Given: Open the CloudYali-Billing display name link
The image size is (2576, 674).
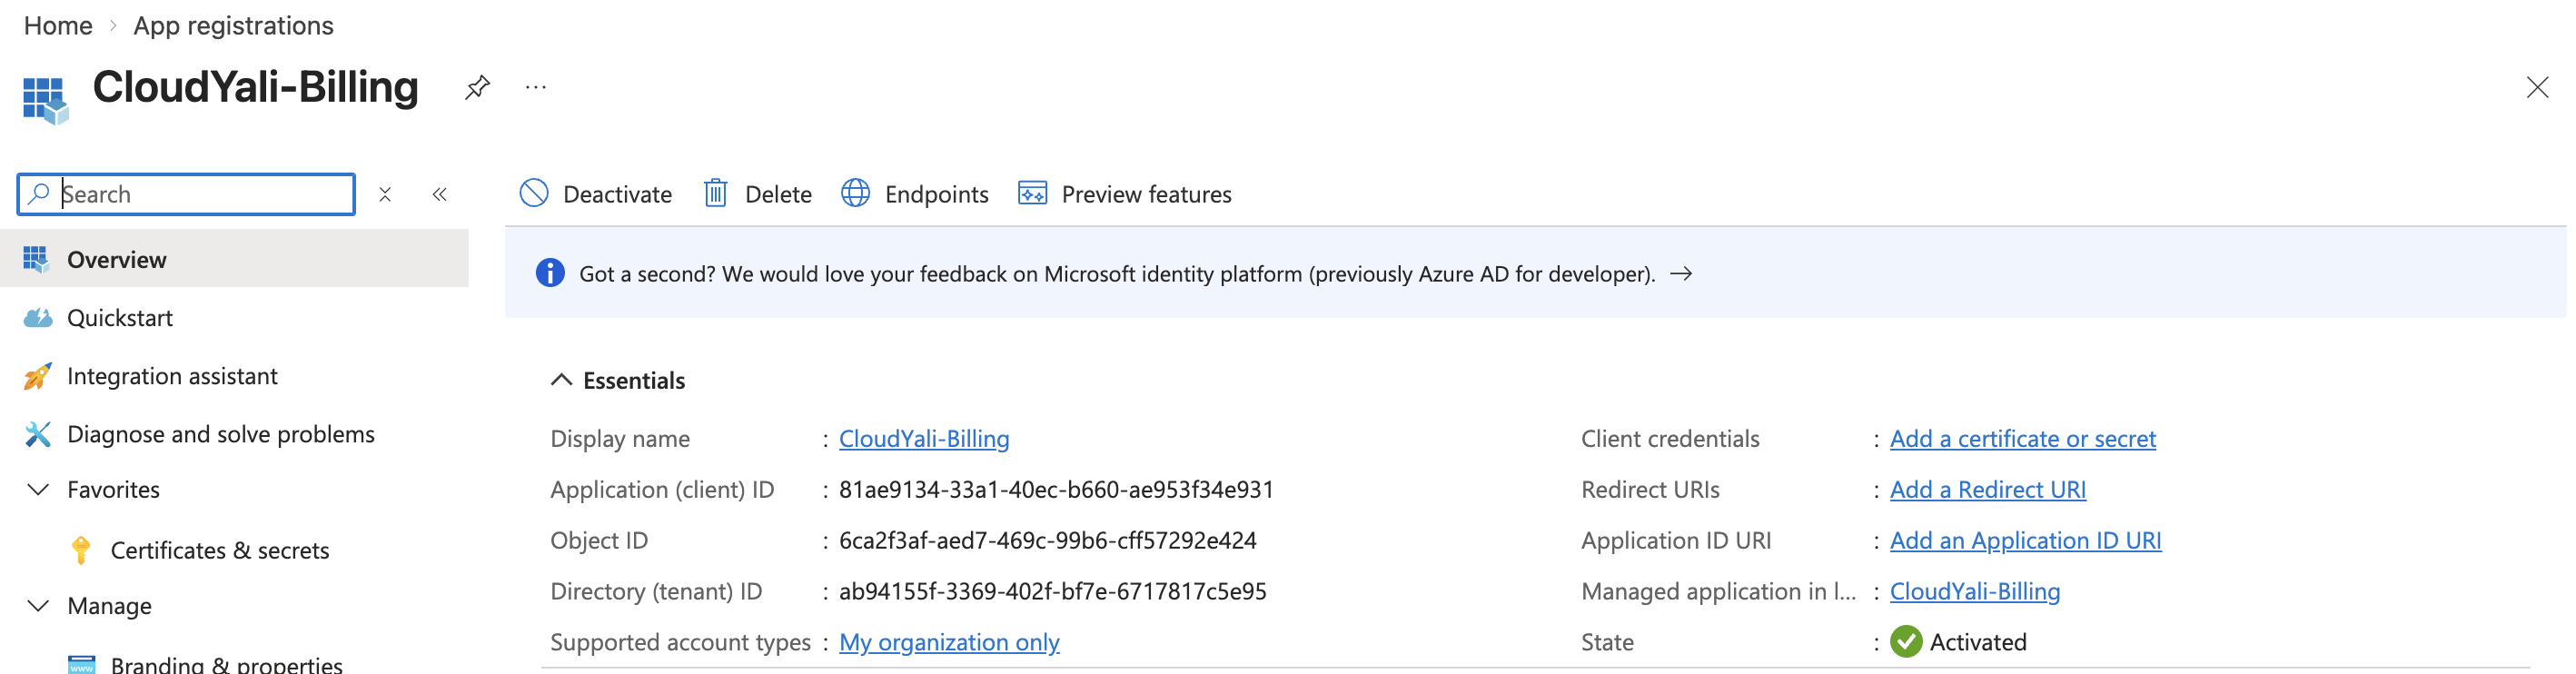Looking at the screenshot, I should (x=924, y=439).
